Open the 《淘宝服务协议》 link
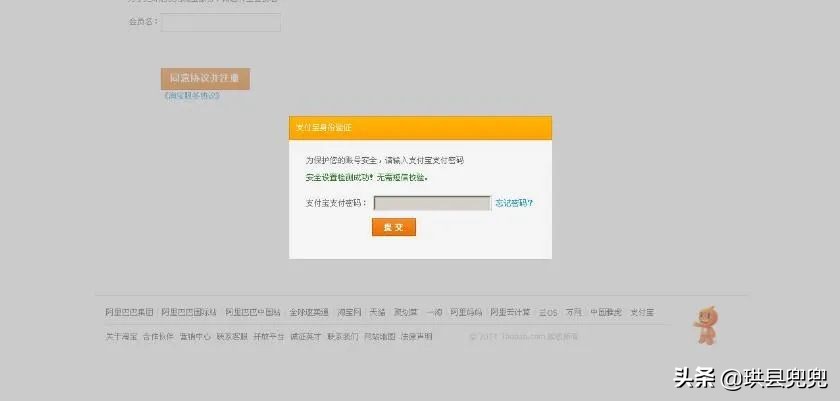 (192, 96)
